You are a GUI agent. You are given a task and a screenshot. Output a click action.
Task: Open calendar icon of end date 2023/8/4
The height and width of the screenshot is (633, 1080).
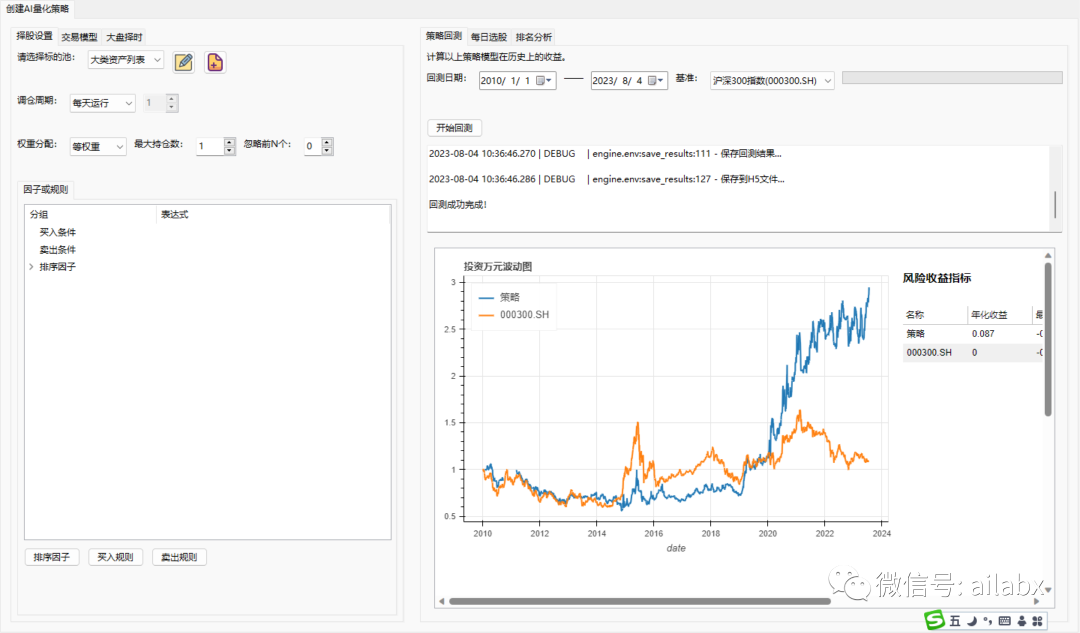(x=655, y=81)
